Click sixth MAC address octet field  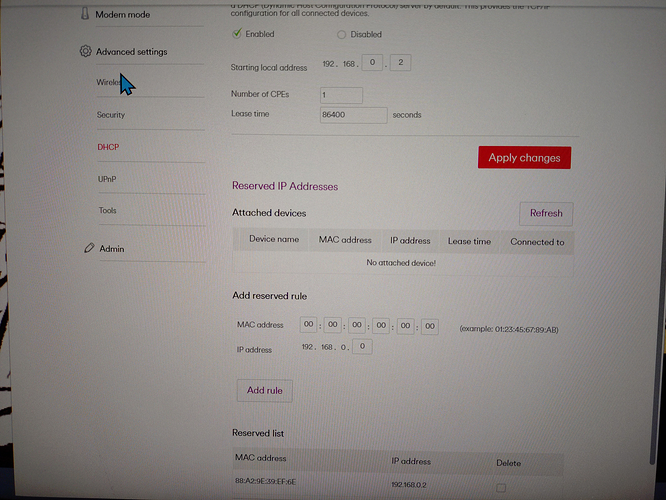430,327
